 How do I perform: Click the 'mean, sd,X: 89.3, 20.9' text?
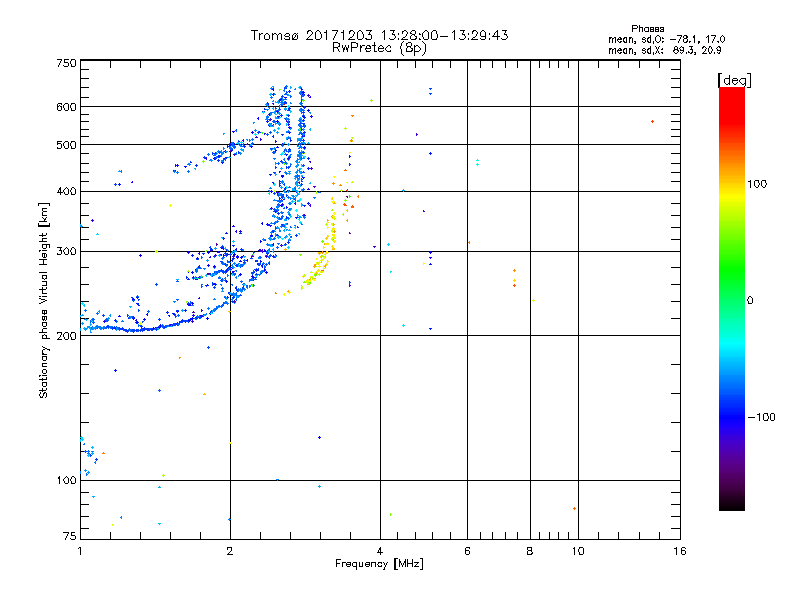click(x=664, y=50)
